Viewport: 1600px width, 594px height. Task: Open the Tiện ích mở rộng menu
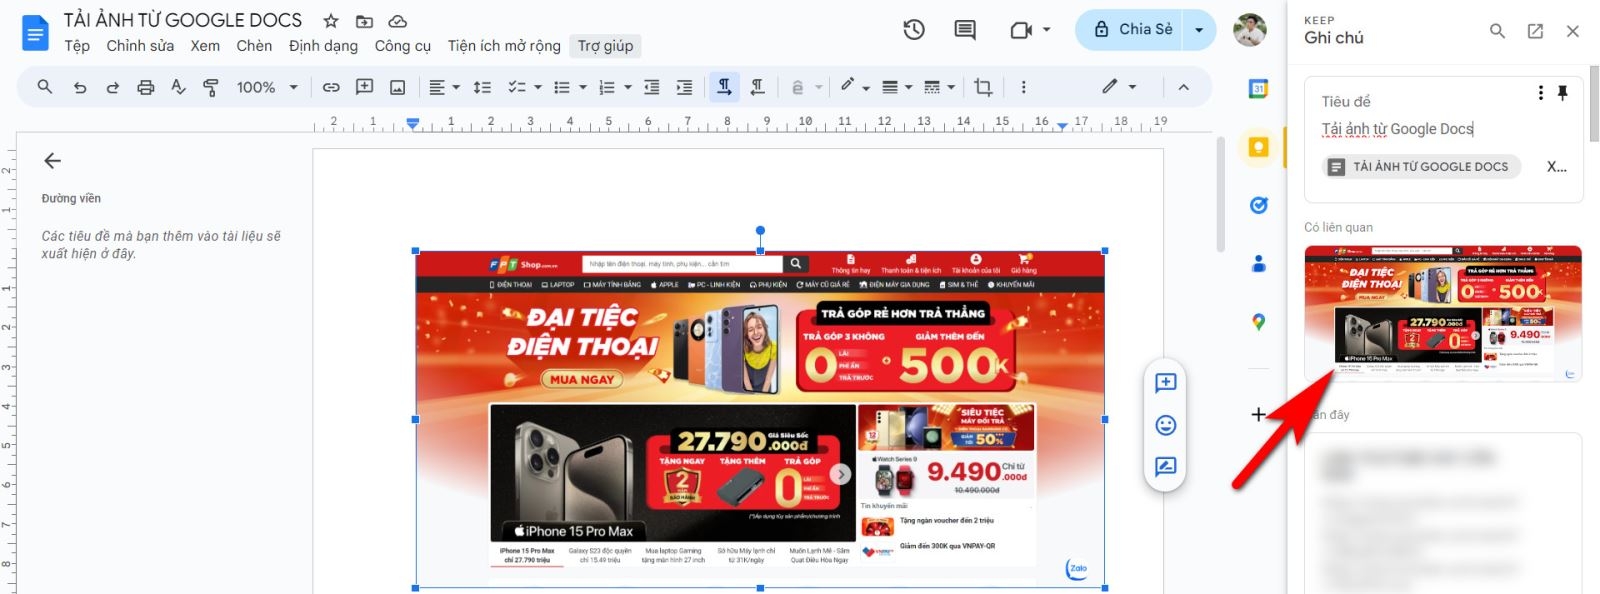(504, 46)
